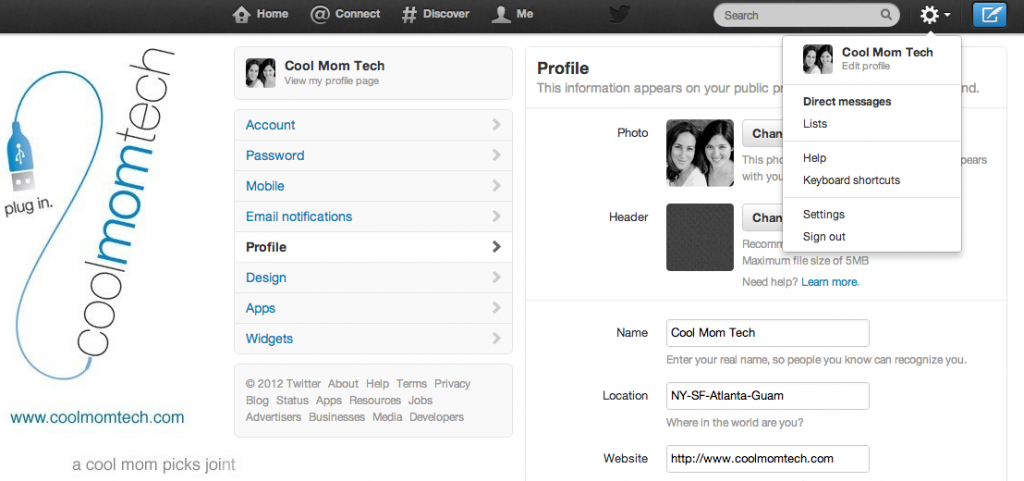Open Direct messages from dropdown

[x=847, y=101]
